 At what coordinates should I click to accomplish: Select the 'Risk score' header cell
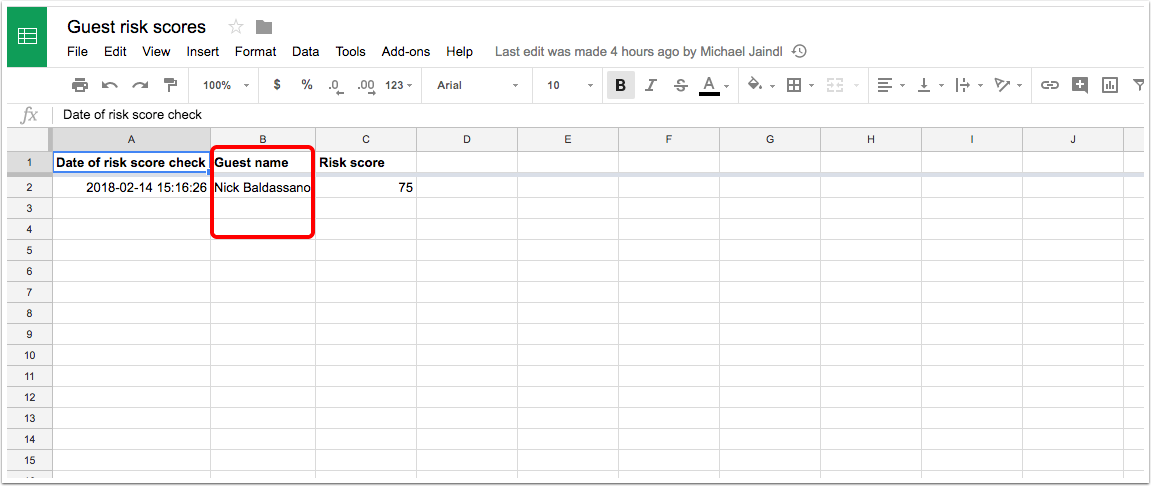pyautogui.click(x=366, y=162)
